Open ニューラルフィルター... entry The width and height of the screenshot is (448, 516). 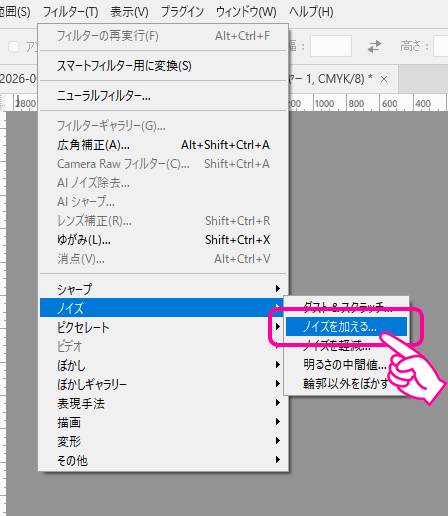pos(163,96)
